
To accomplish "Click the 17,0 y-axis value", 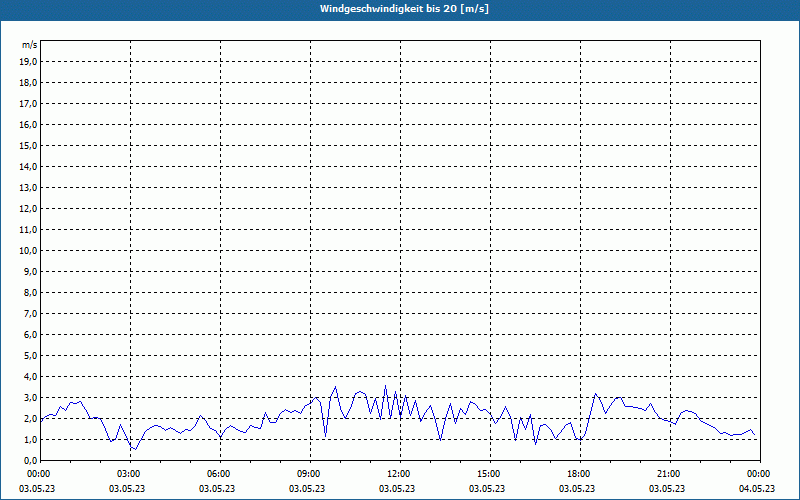I will pos(30,104).
